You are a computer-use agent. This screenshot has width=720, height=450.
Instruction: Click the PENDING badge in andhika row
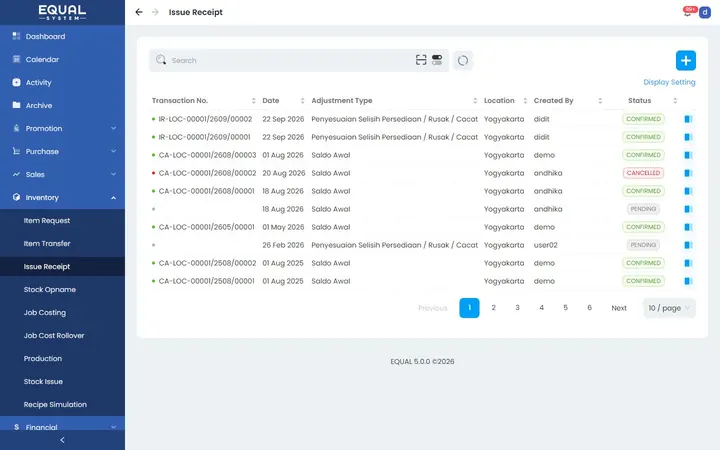coord(643,209)
